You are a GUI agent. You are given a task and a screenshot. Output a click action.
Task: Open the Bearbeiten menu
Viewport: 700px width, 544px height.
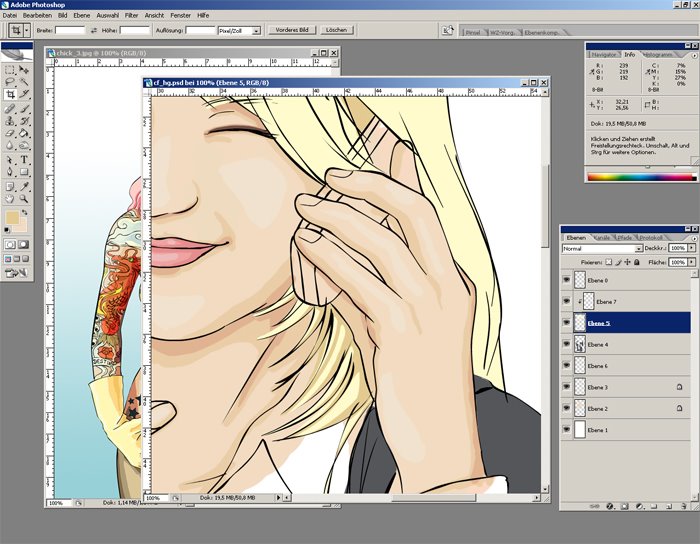coord(37,15)
